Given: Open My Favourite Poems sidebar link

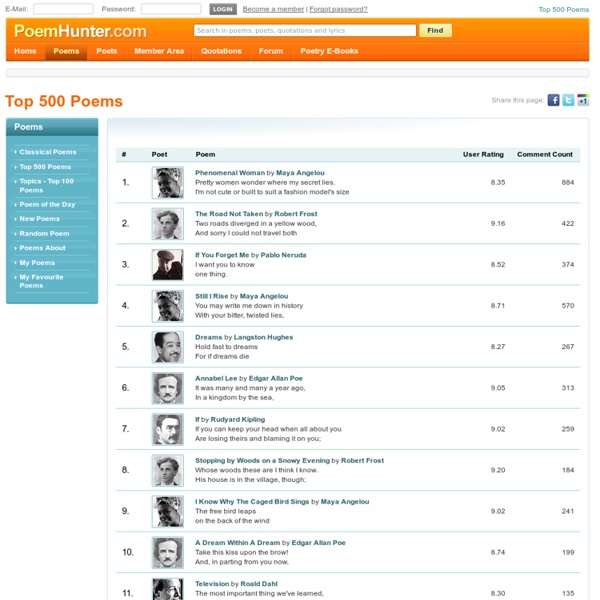Looking at the screenshot, I should [41, 281].
